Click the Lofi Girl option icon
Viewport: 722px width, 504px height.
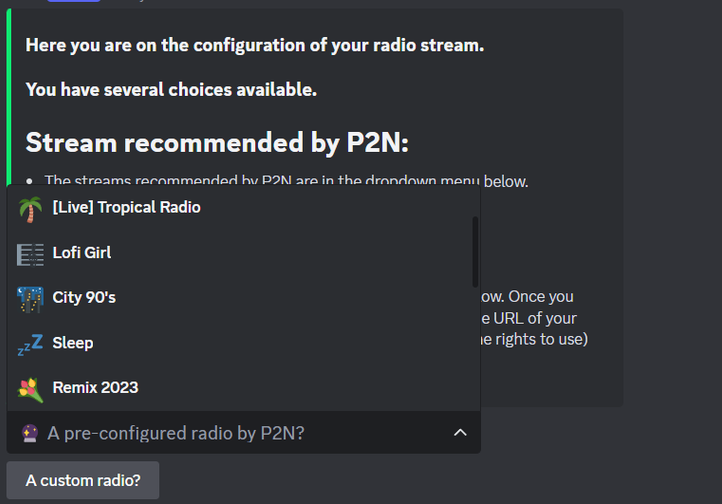click(30, 255)
